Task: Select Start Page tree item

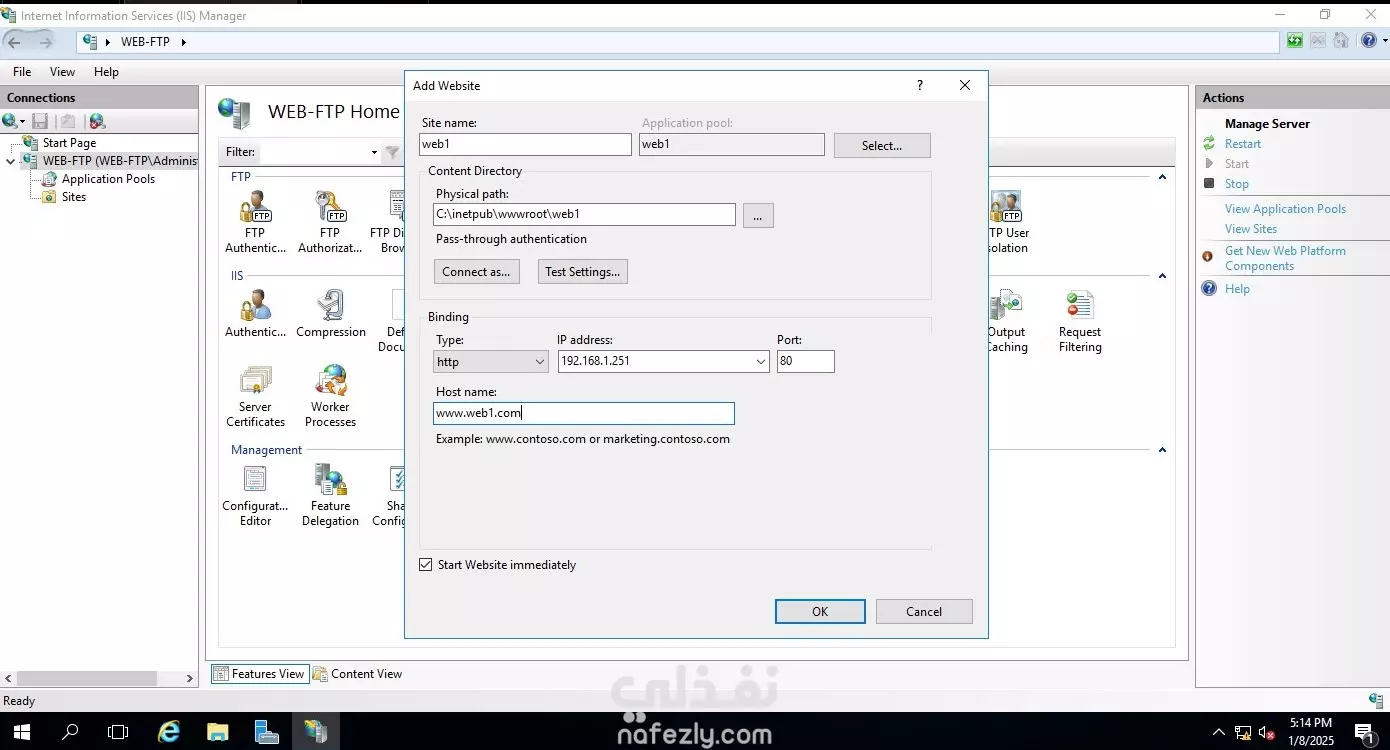Action: tap(69, 143)
